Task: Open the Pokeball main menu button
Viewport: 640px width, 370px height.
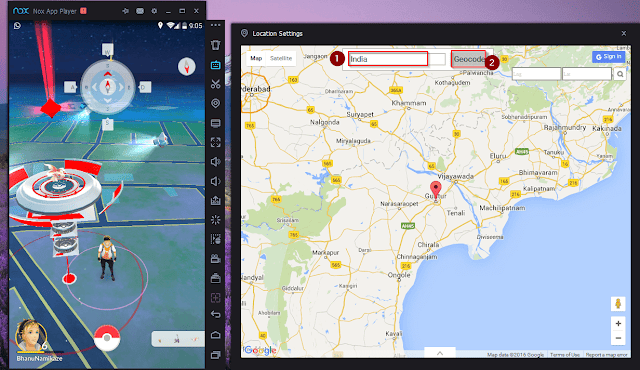Action: pyautogui.click(x=107, y=338)
